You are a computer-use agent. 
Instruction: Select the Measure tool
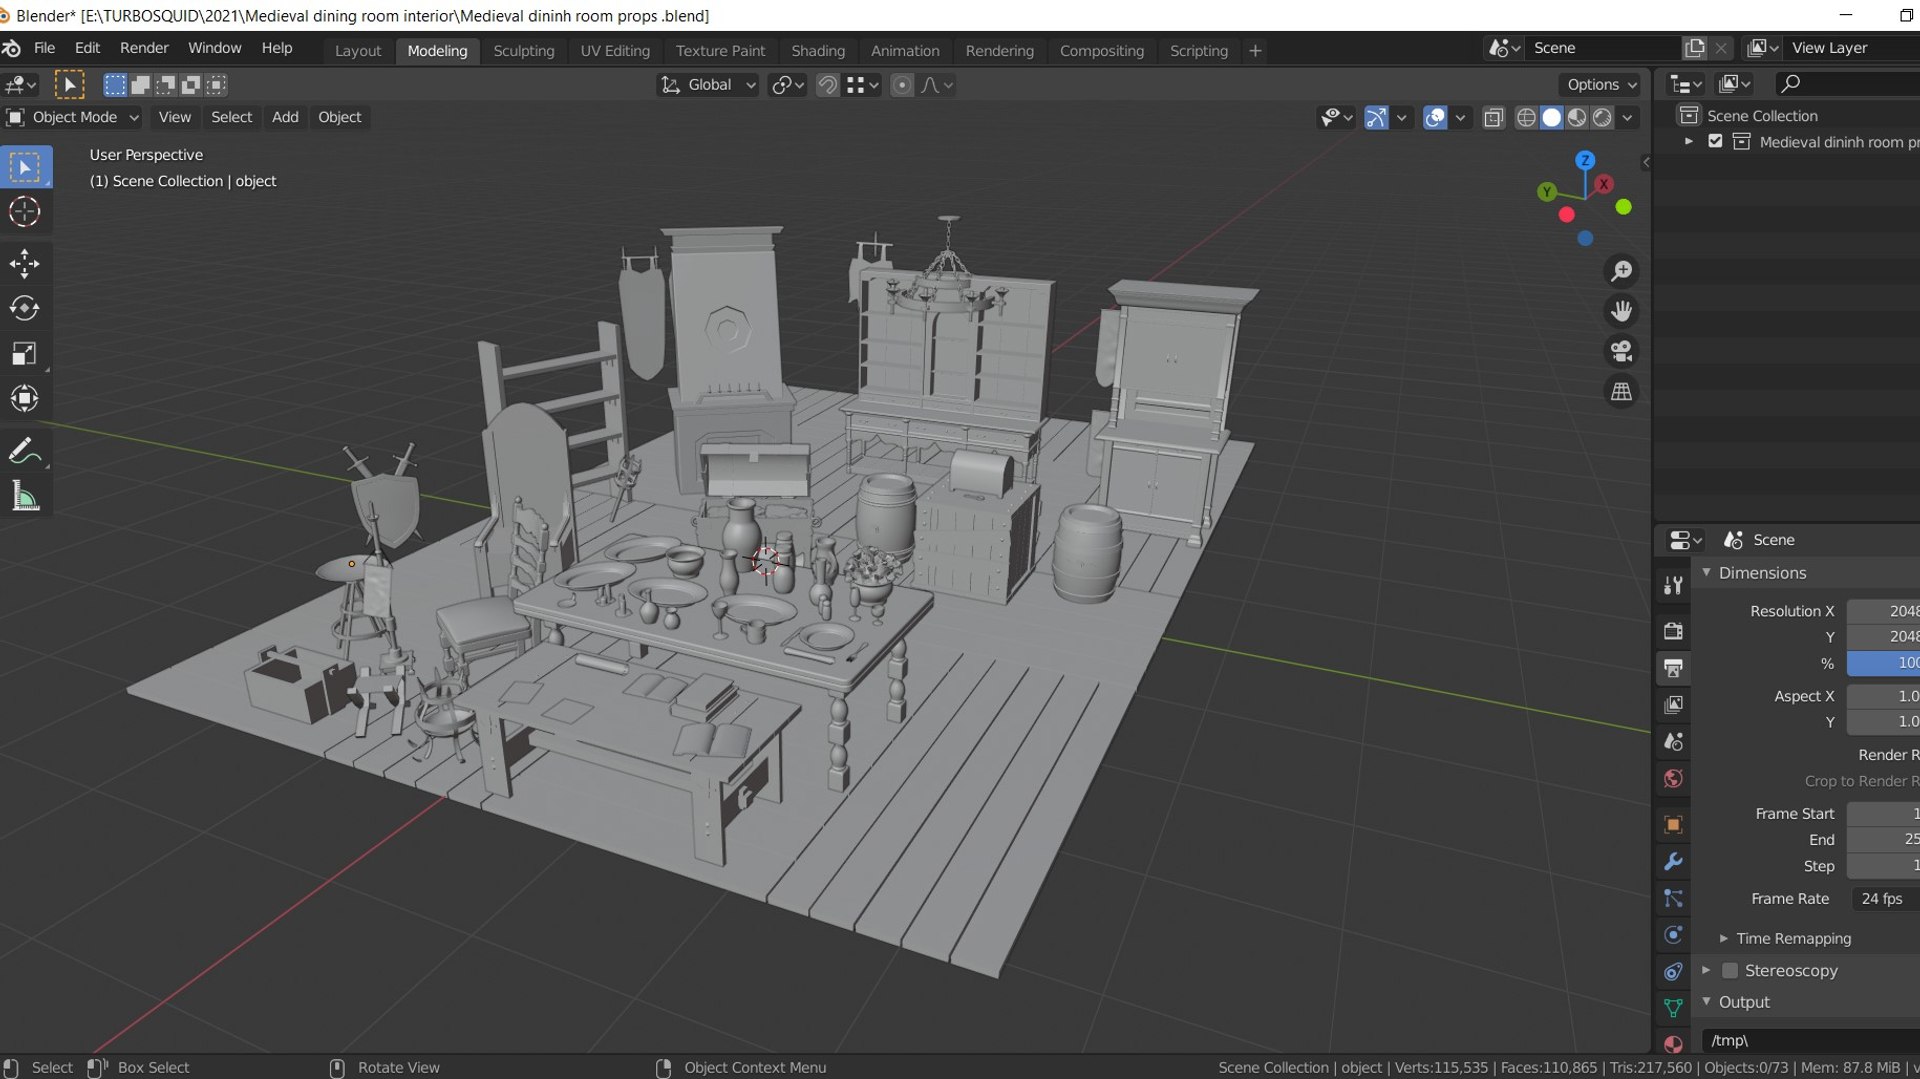[24, 496]
